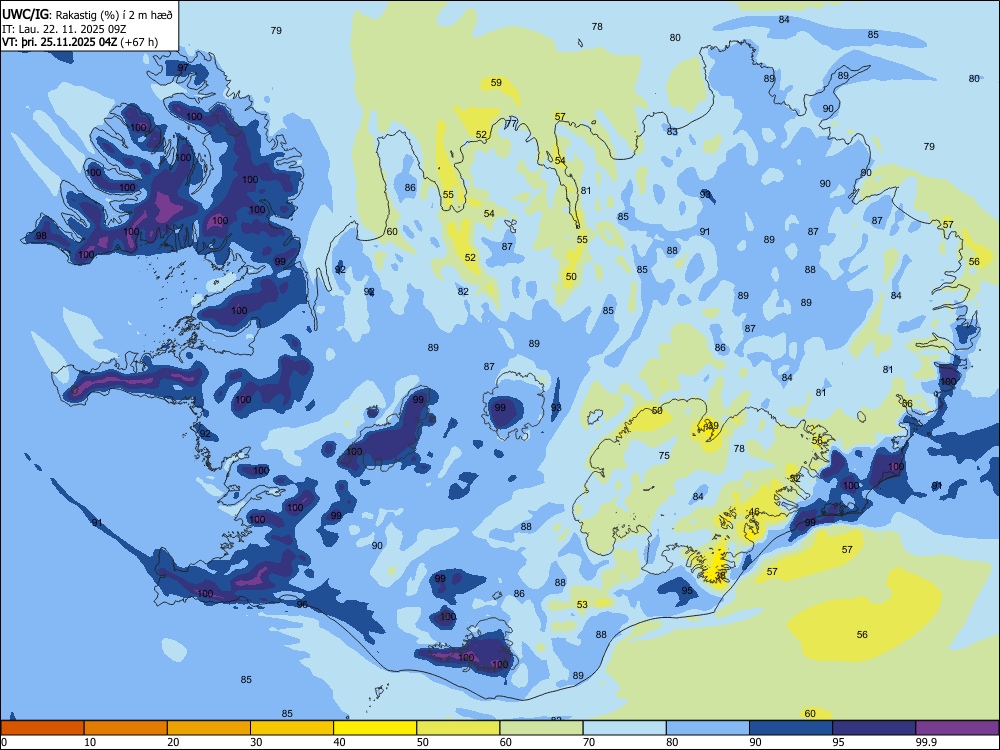The height and width of the screenshot is (750, 1000).
Task: Click the dark orange 0–10 legend swatch
Action: pos(42,728)
